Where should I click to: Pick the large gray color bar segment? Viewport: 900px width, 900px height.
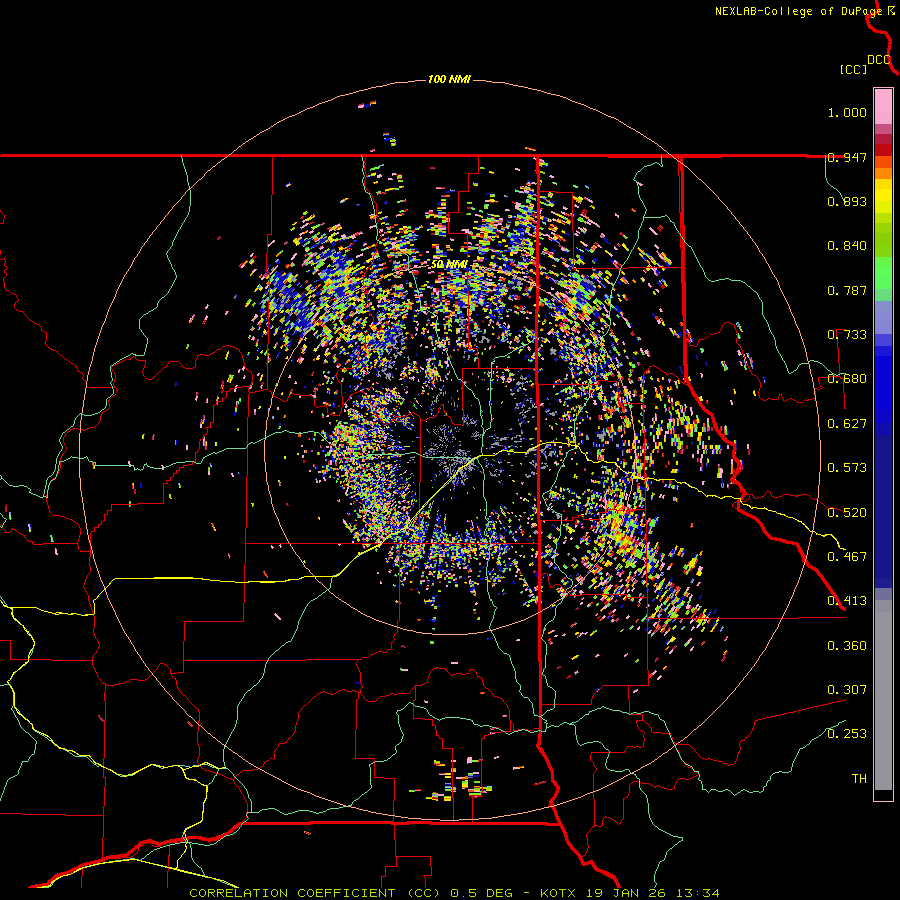[x=883, y=695]
